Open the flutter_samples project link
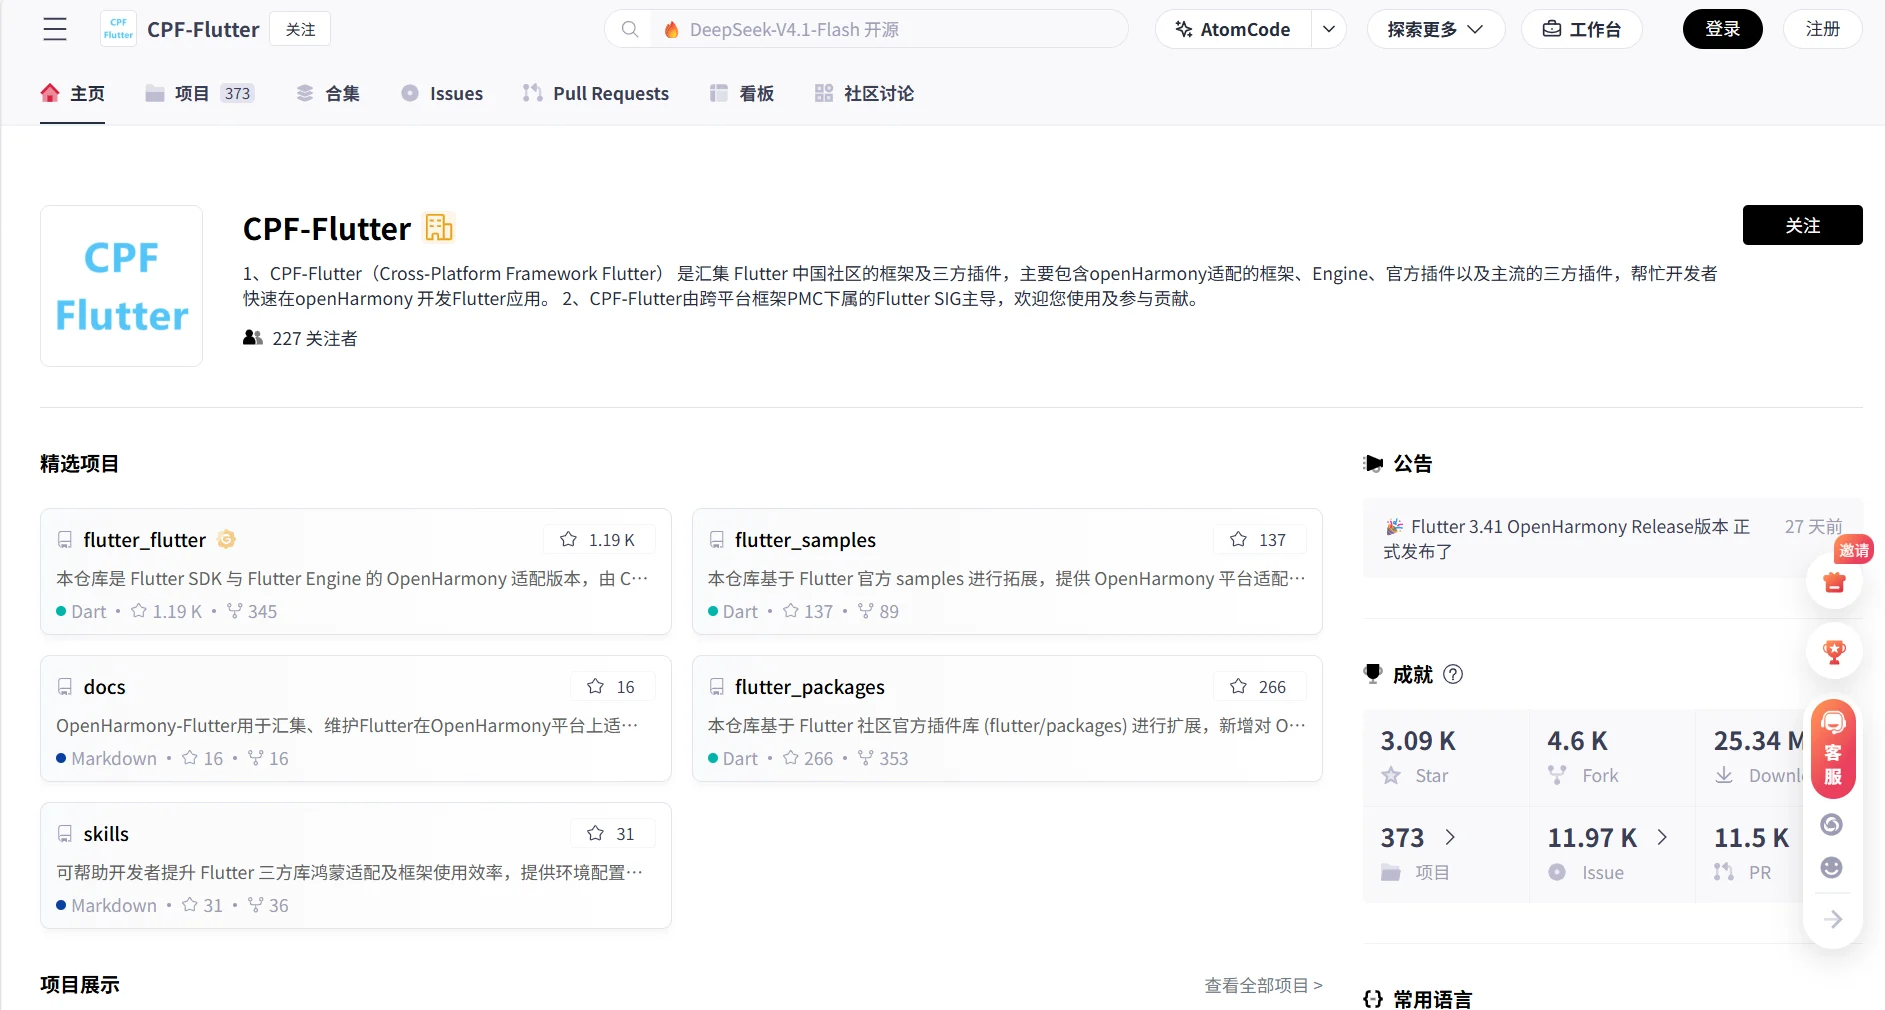1885x1010 pixels. coord(805,539)
